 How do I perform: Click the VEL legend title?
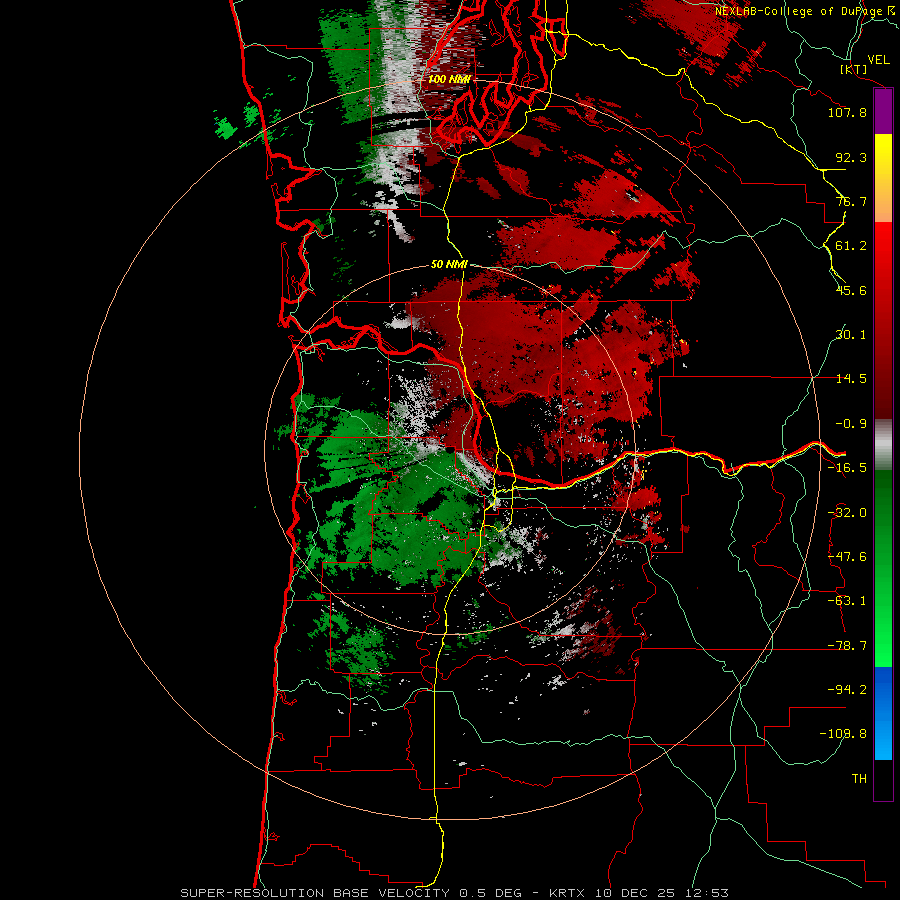pos(878,60)
